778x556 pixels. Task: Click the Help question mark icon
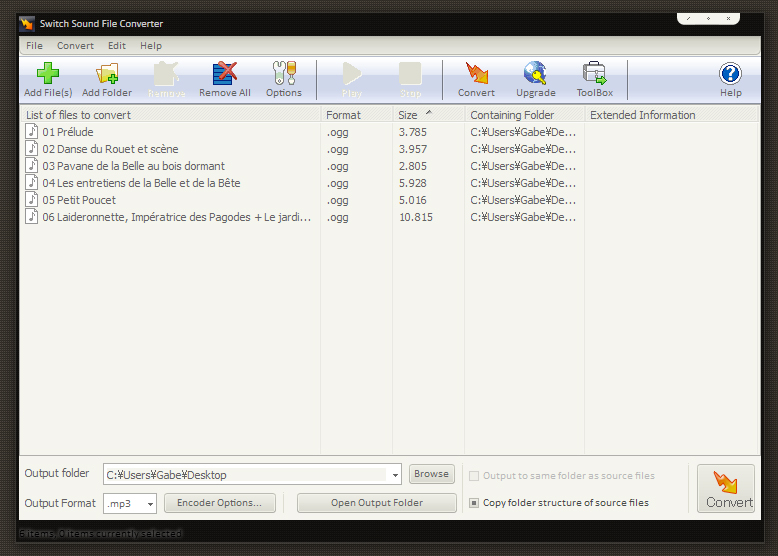pyautogui.click(x=730, y=73)
